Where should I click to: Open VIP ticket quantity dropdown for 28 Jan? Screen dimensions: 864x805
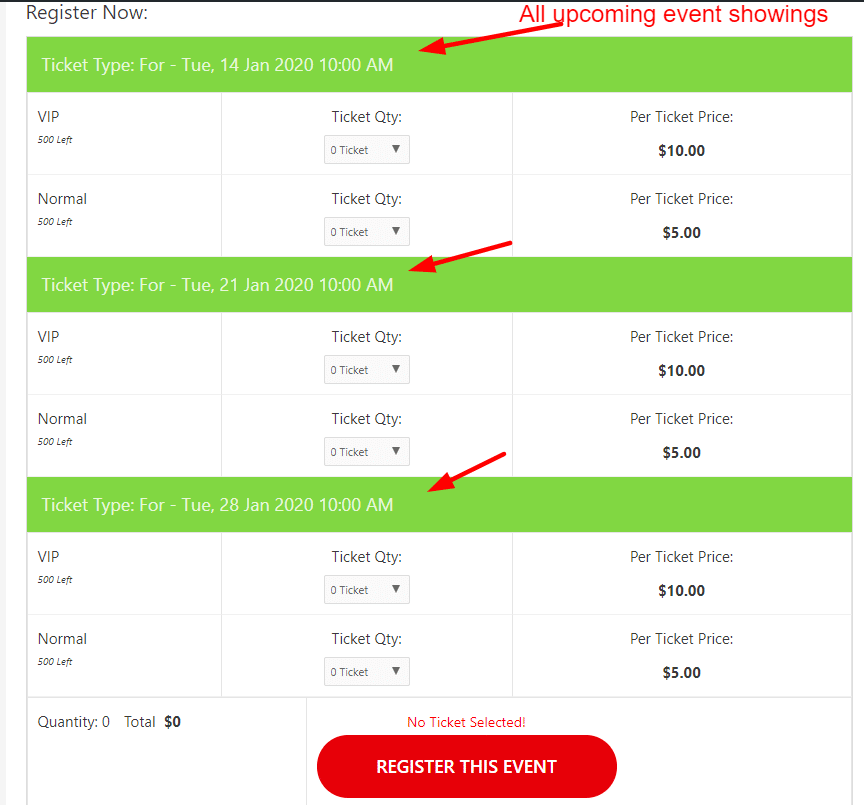(366, 590)
